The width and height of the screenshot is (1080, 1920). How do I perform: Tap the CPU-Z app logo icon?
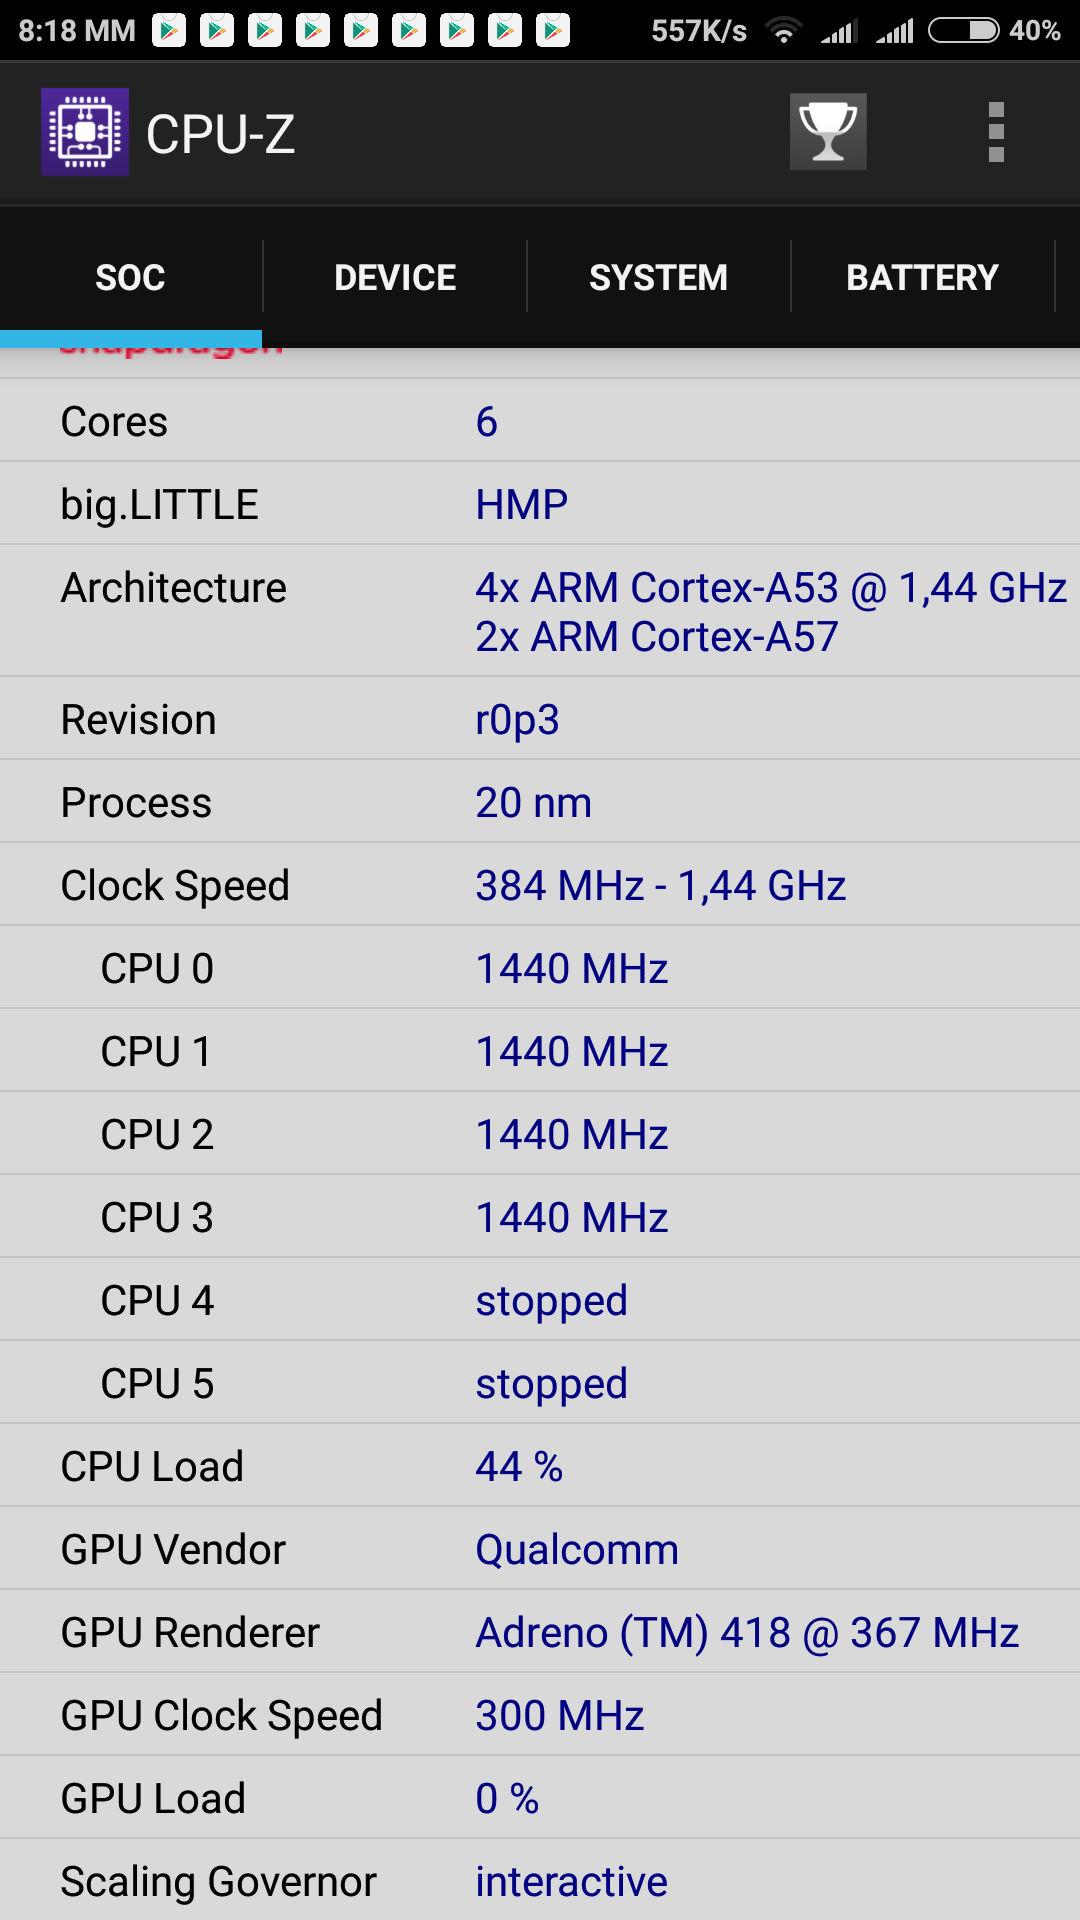coord(85,132)
